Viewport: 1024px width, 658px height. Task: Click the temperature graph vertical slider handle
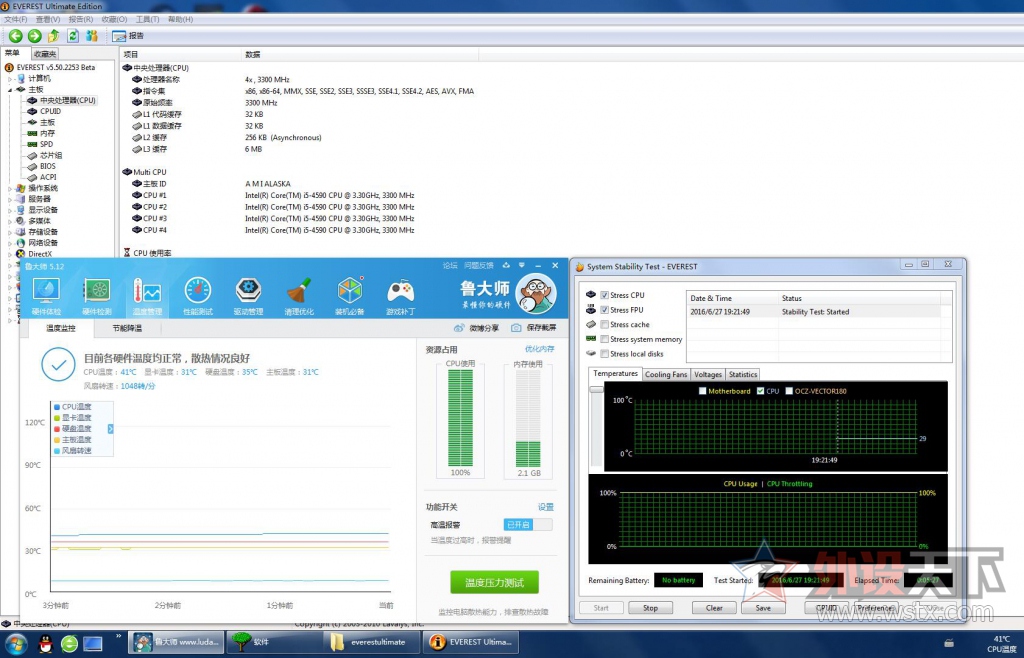click(596, 390)
